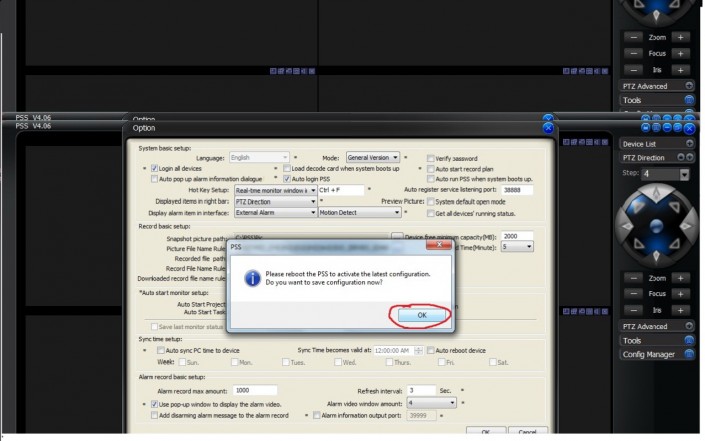Open the lower Tools panel
This screenshot has width=705, height=441.
click(689, 340)
